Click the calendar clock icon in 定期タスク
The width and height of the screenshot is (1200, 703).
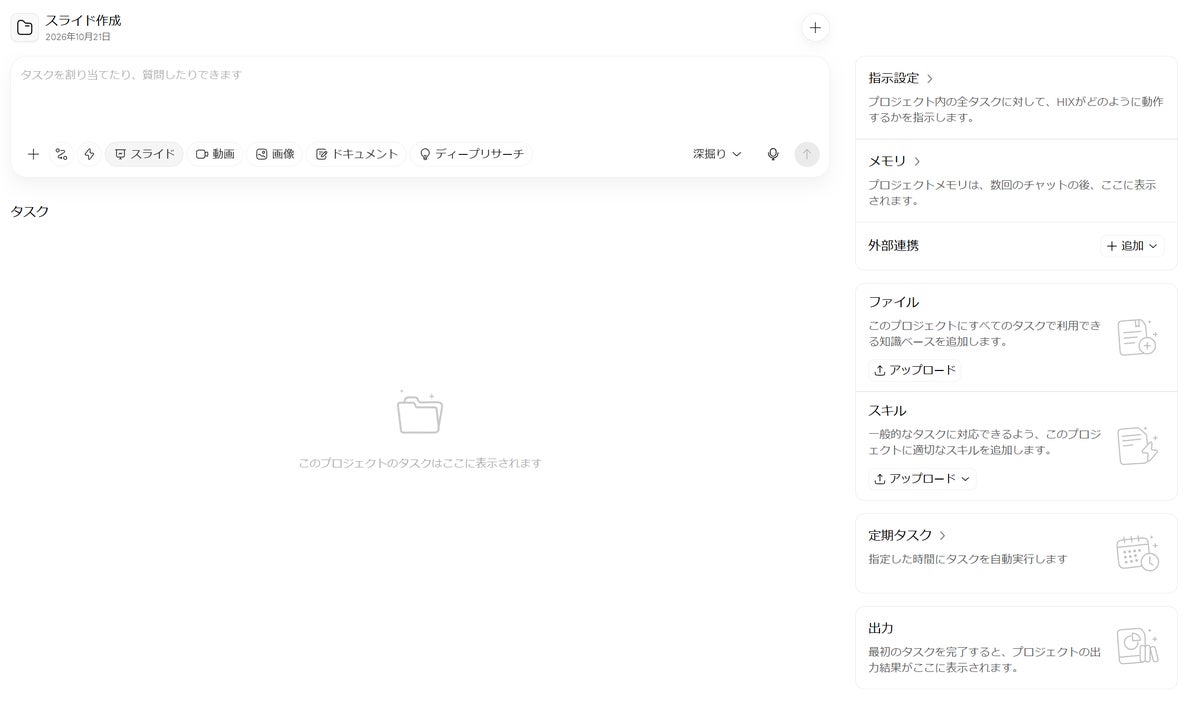(x=1137, y=552)
